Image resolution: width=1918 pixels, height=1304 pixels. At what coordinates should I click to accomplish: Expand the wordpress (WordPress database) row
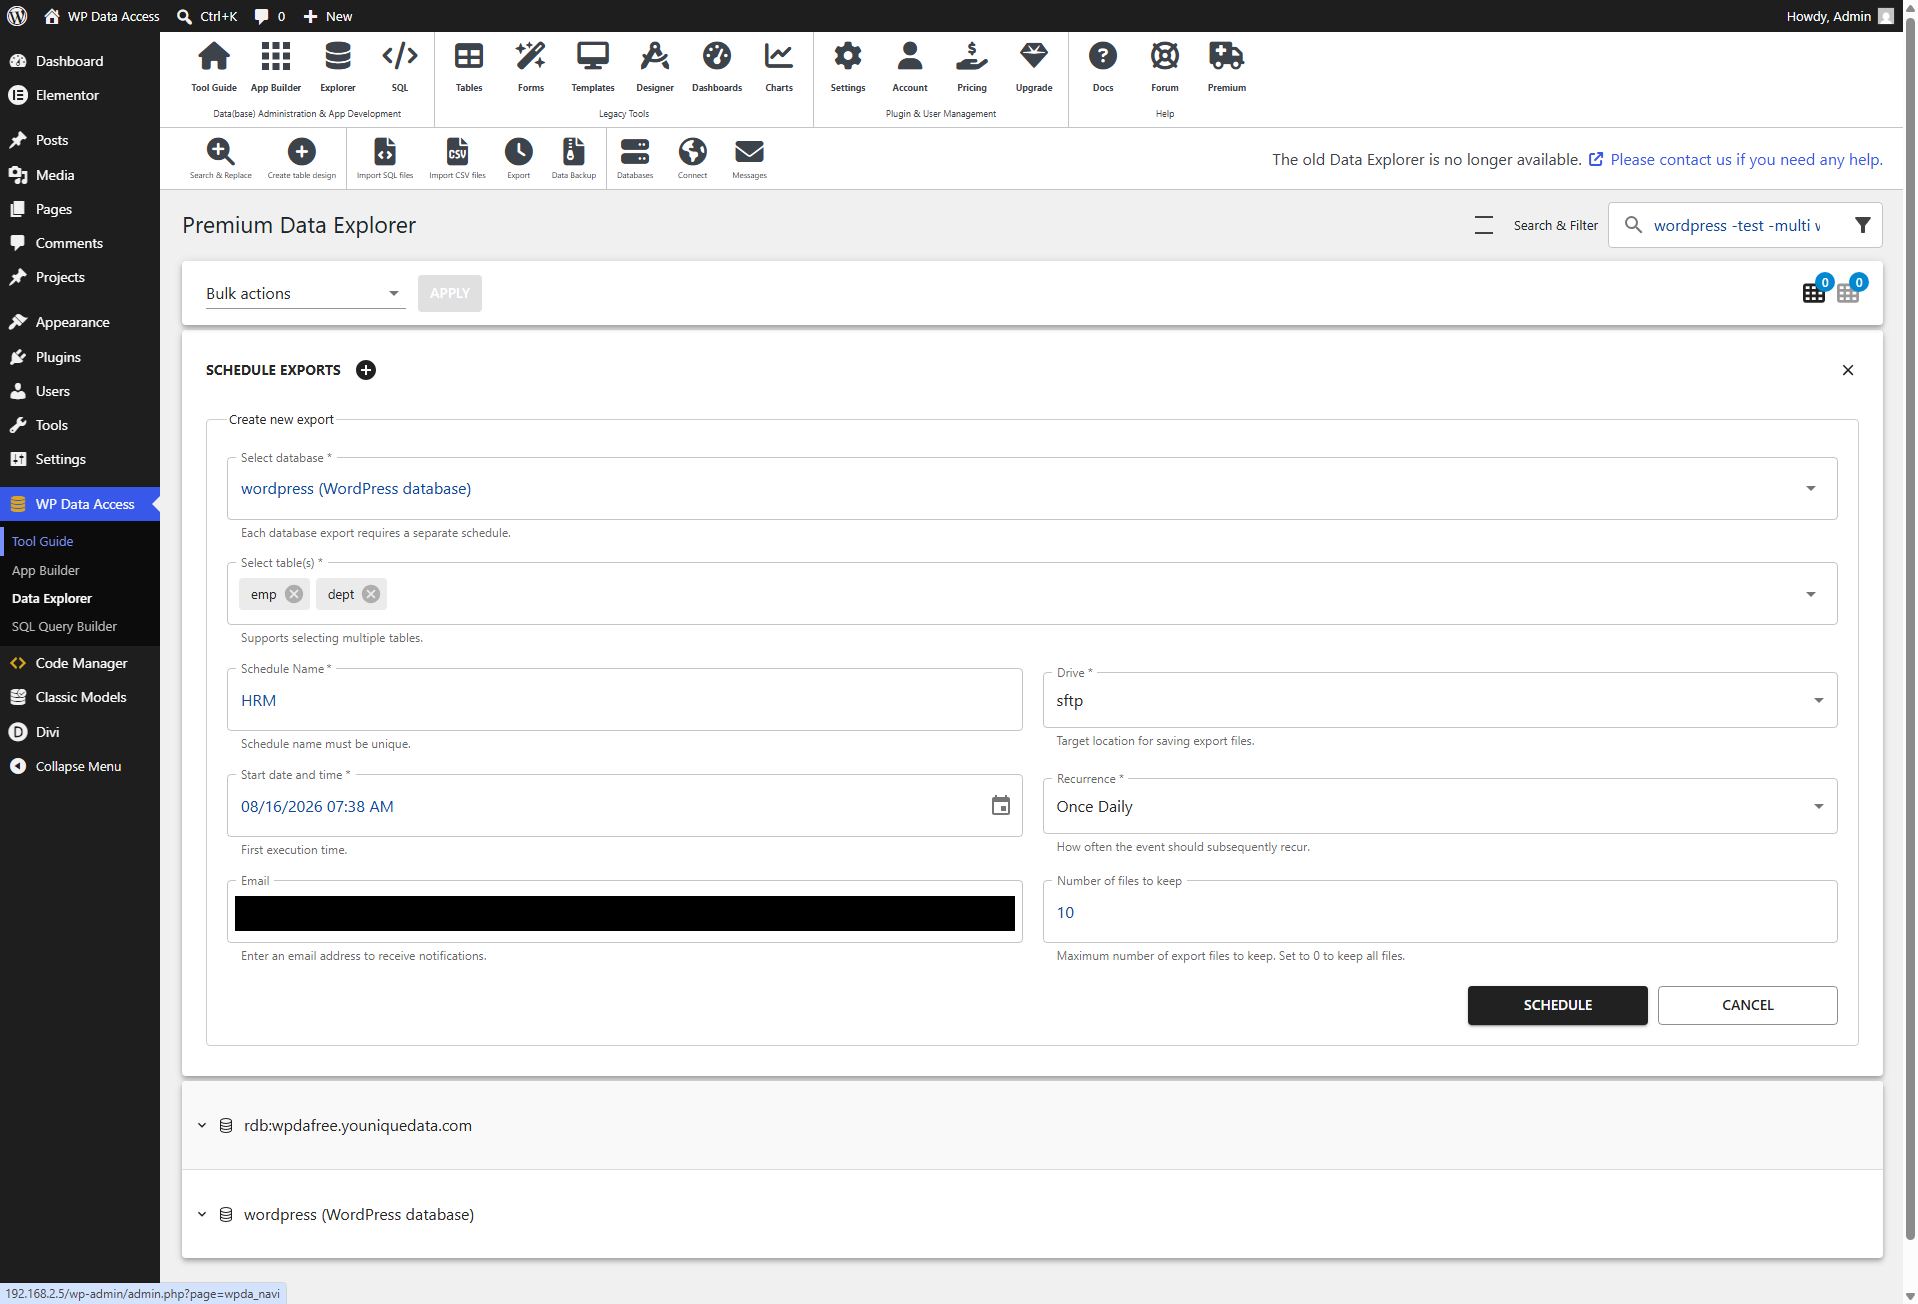tap(202, 1214)
